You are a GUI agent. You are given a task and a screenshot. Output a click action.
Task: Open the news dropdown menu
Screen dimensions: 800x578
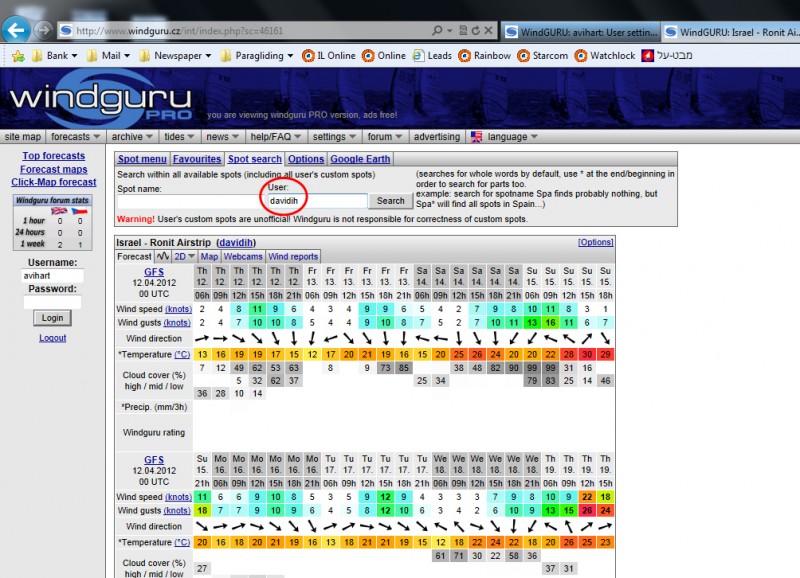(x=222, y=137)
